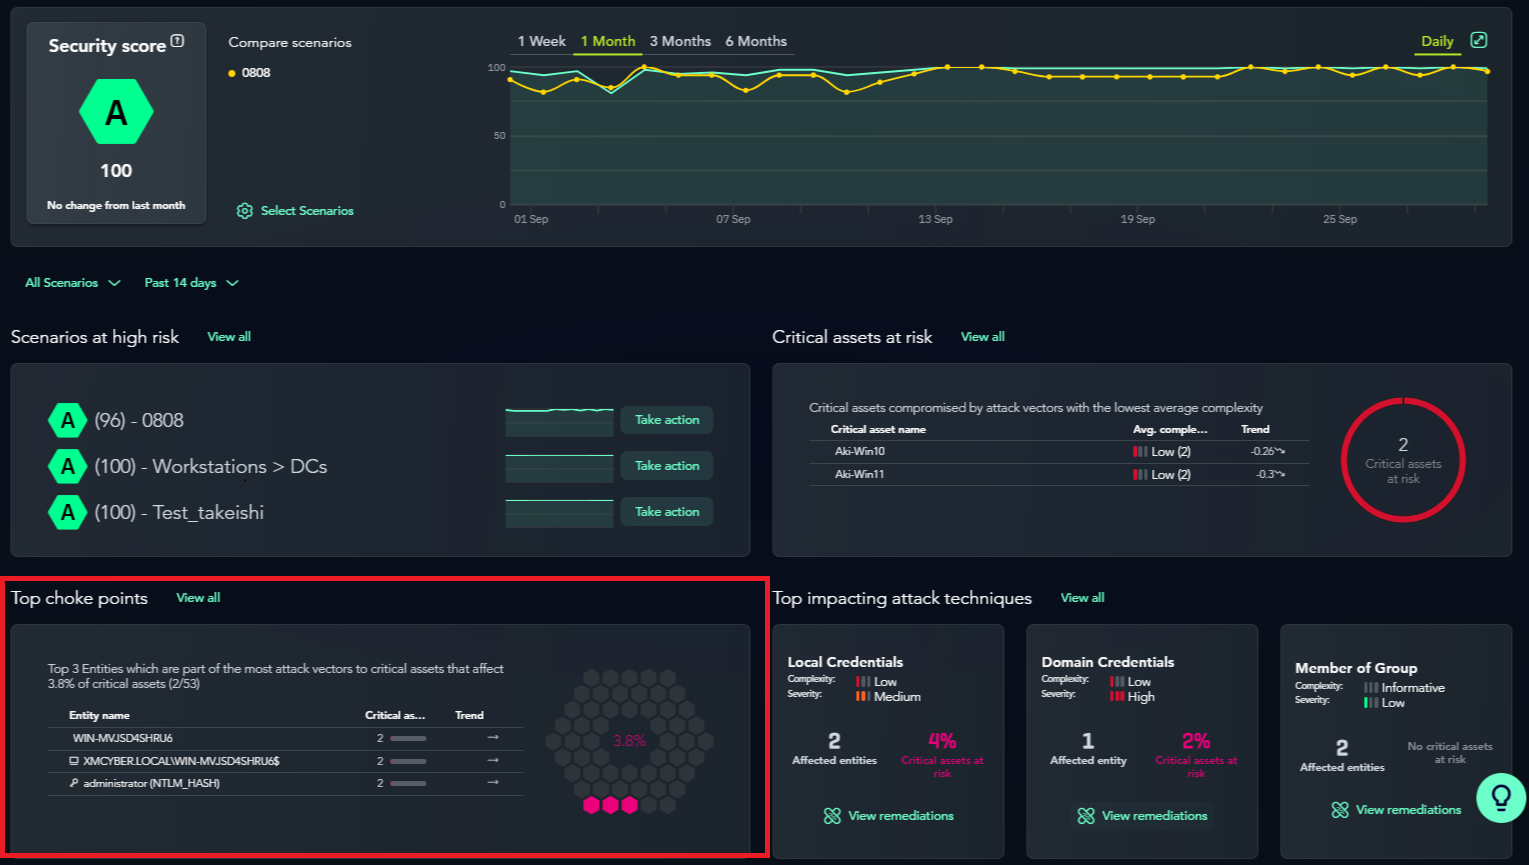Select the 1 Month chart tab
1529x865 pixels.
608,41
